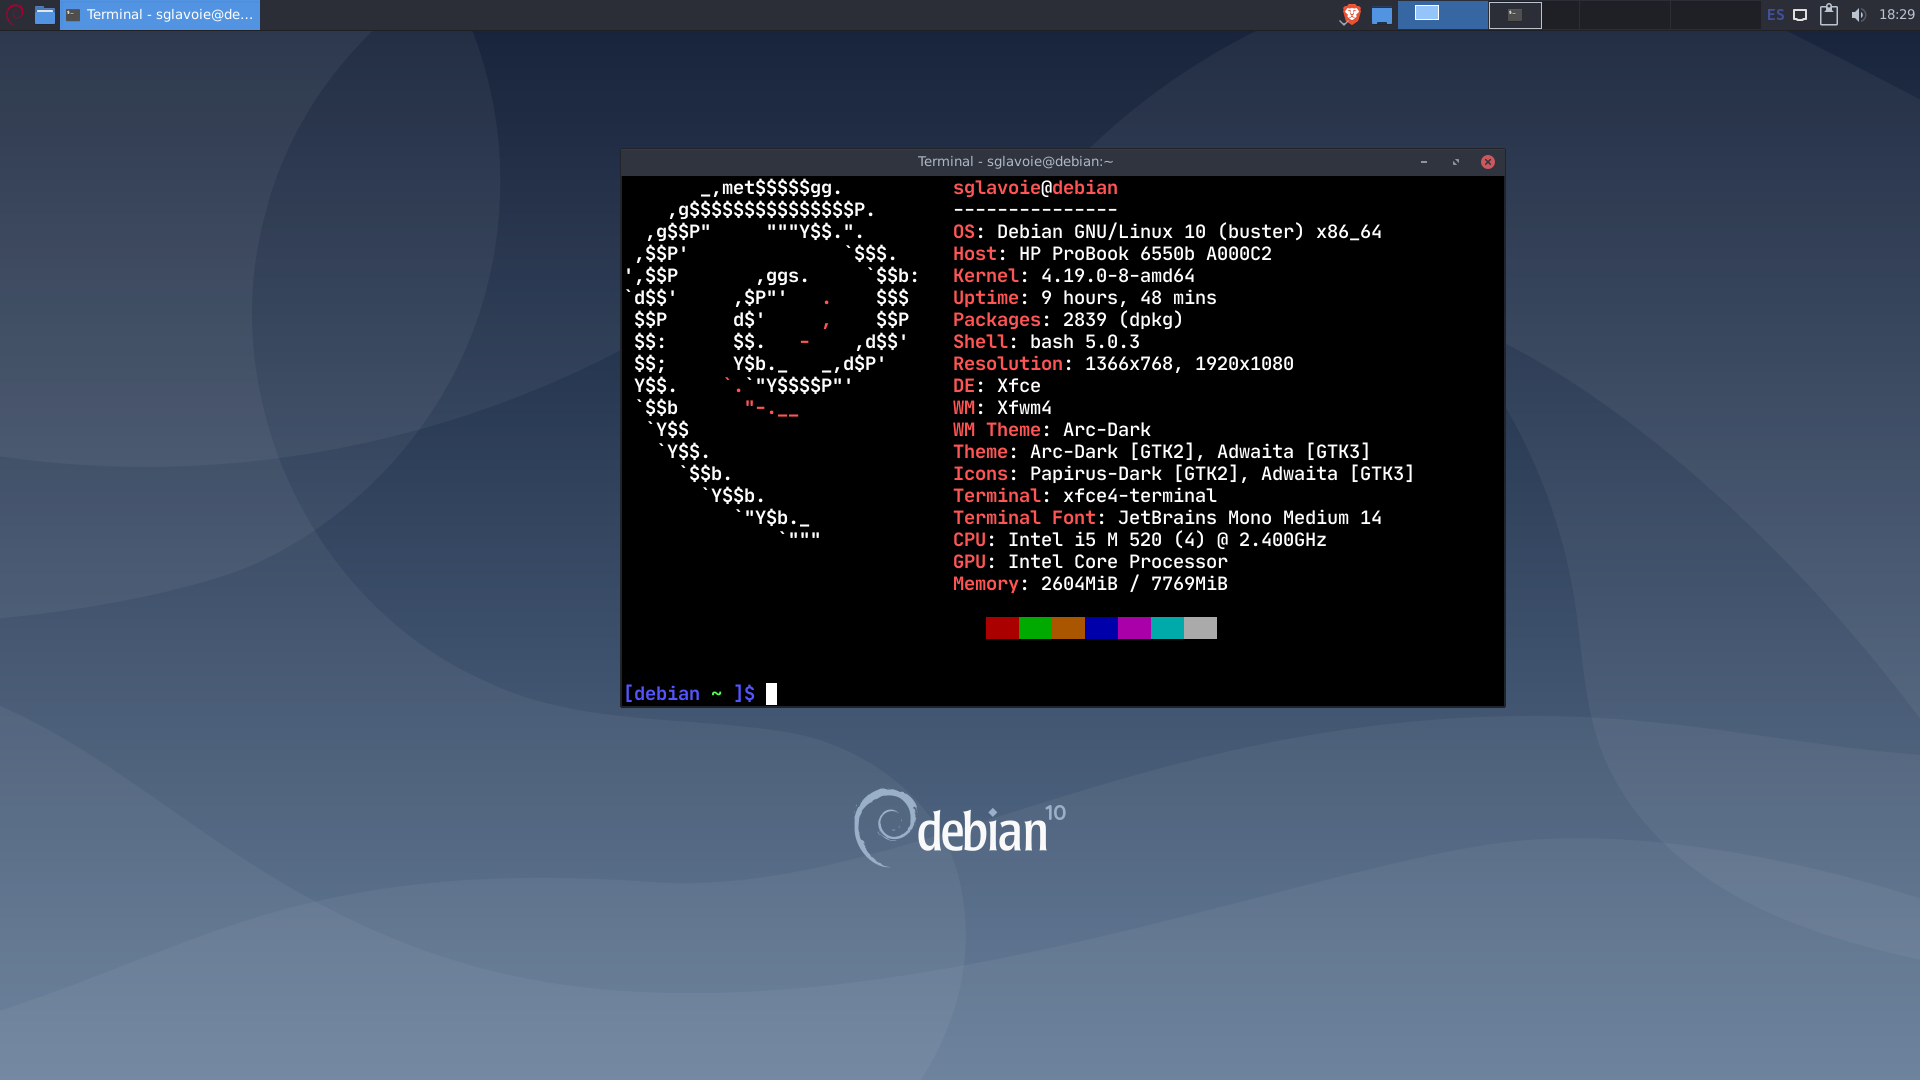Click the volume speaker icon

(x=1858, y=14)
